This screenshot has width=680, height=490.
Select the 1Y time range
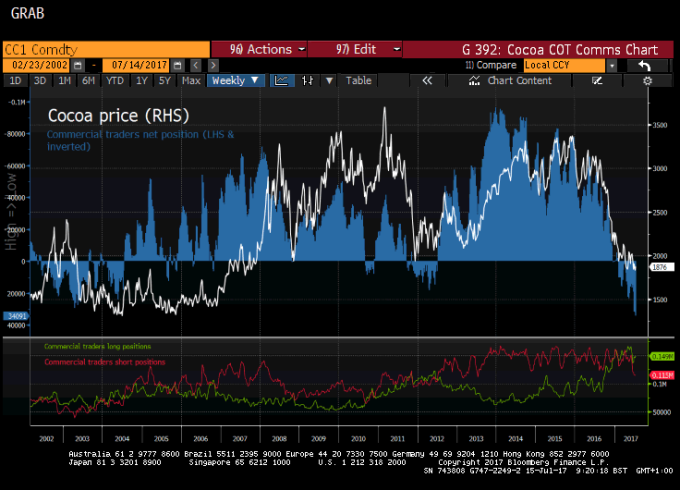tap(141, 80)
